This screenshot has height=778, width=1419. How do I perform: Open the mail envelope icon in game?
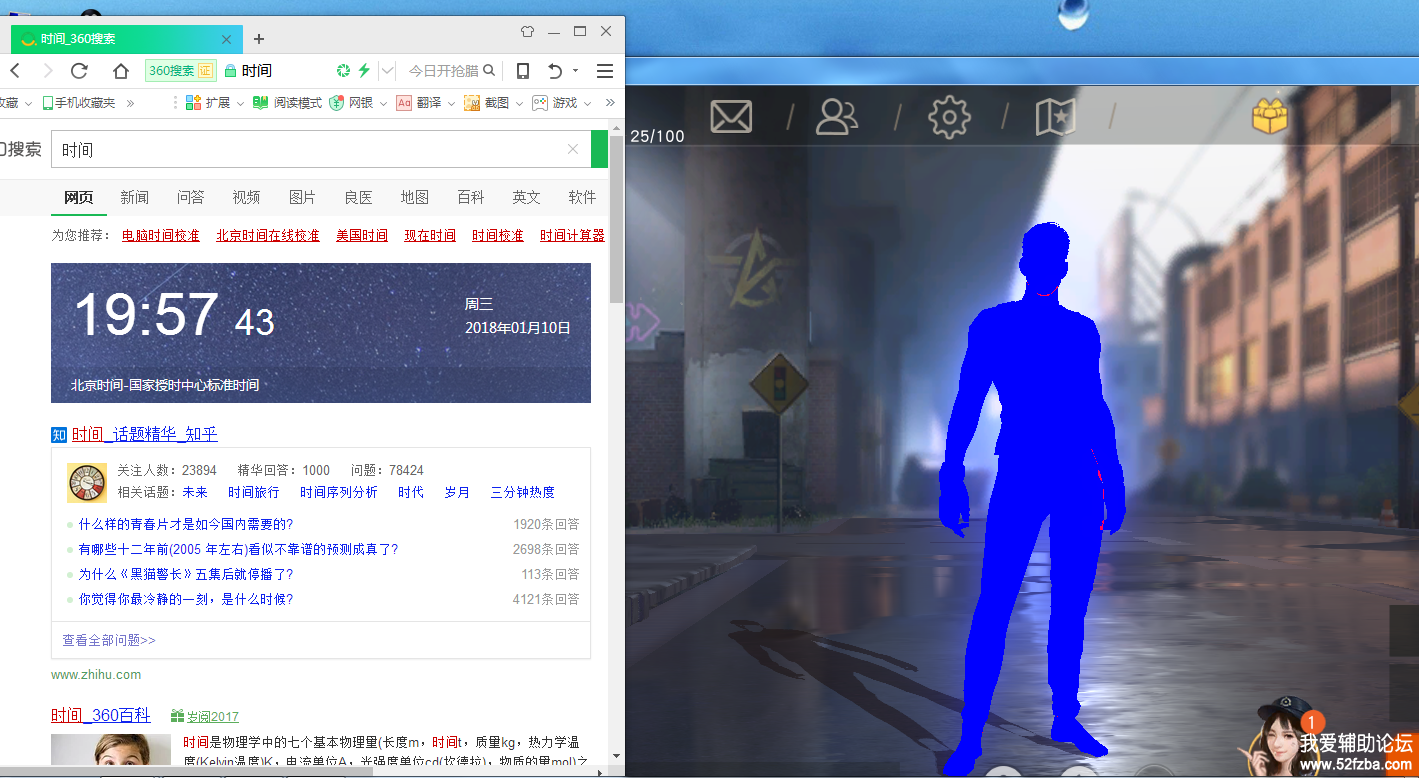731,117
